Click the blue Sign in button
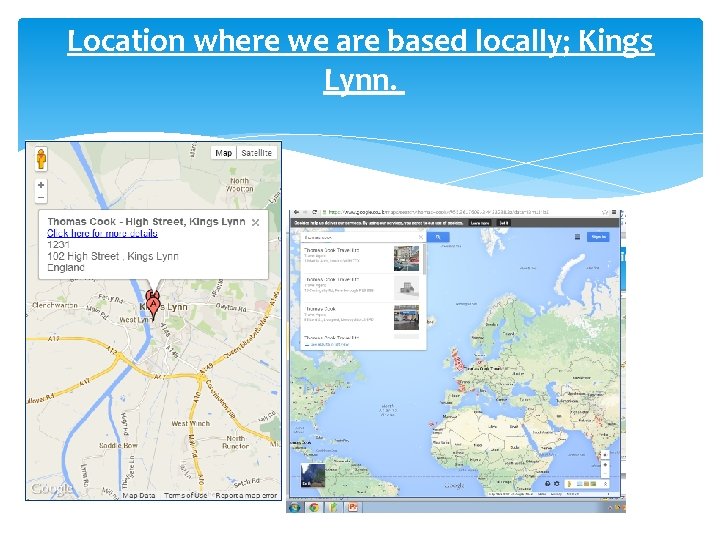720x540 pixels. click(x=598, y=237)
